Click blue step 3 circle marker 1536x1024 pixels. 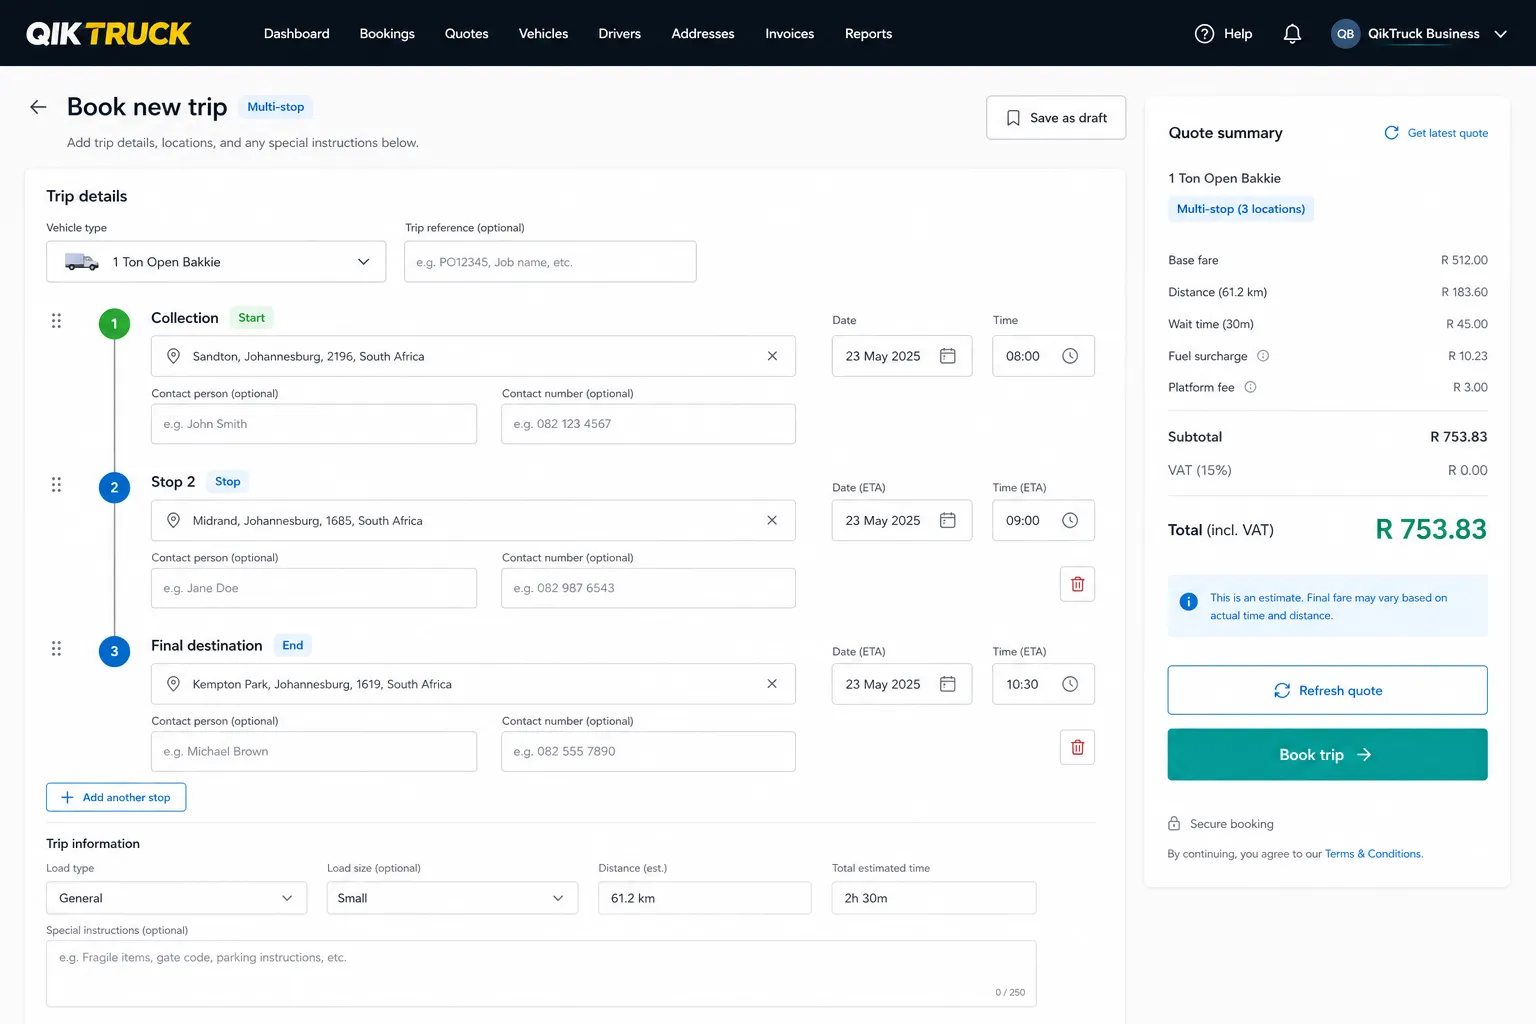114,652
